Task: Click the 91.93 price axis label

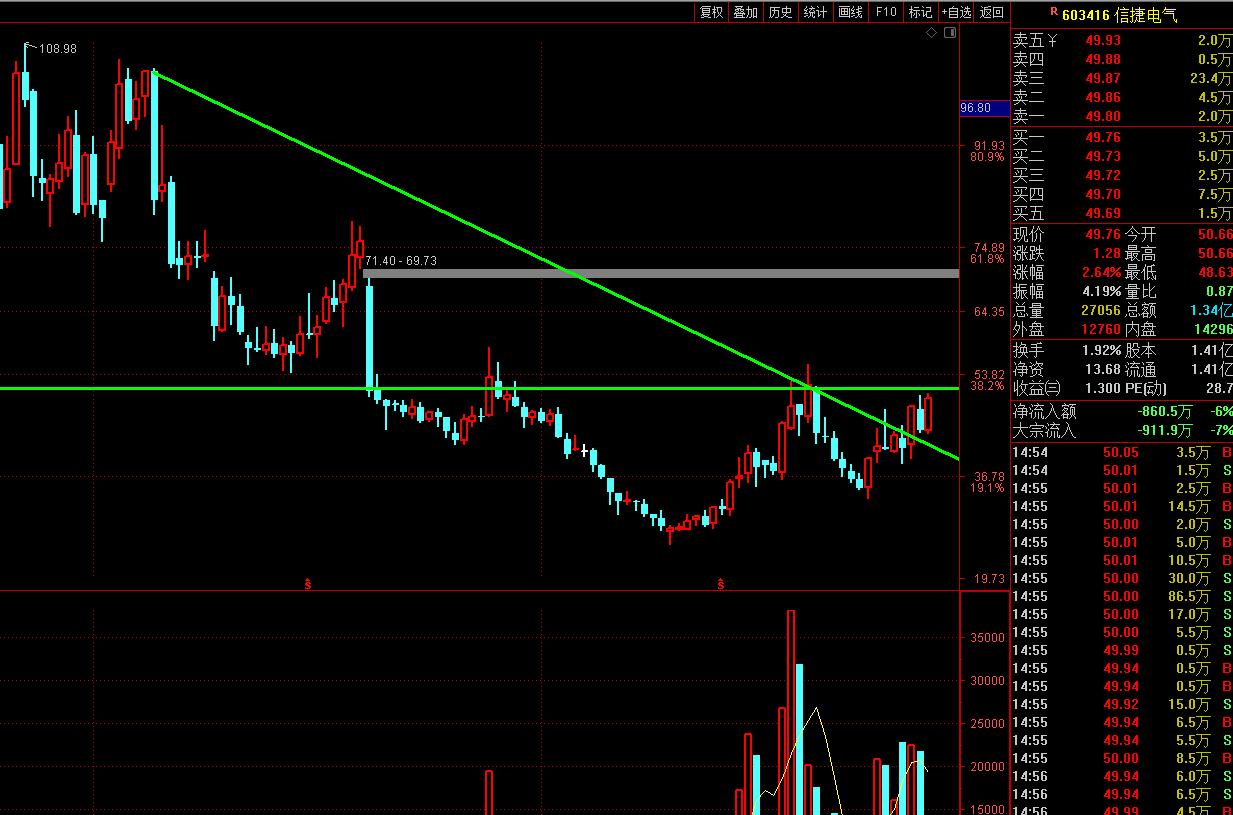Action: click(988, 145)
